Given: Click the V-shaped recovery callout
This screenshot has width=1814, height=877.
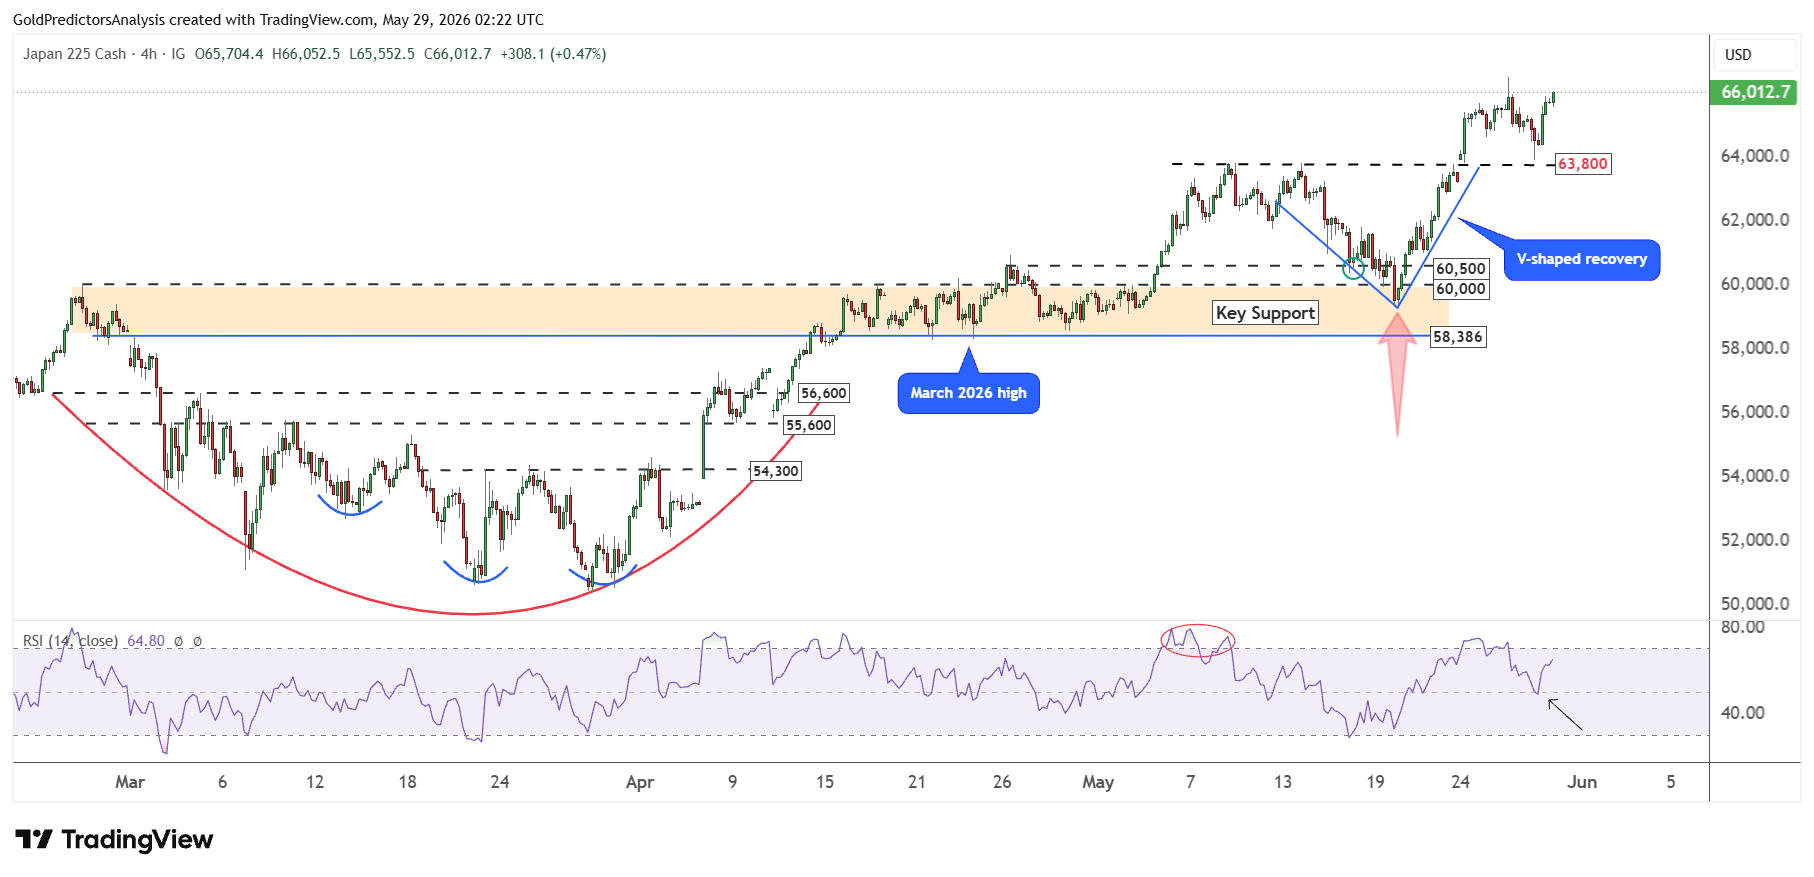Looking at the screenshot, I should click(1581, 259).
